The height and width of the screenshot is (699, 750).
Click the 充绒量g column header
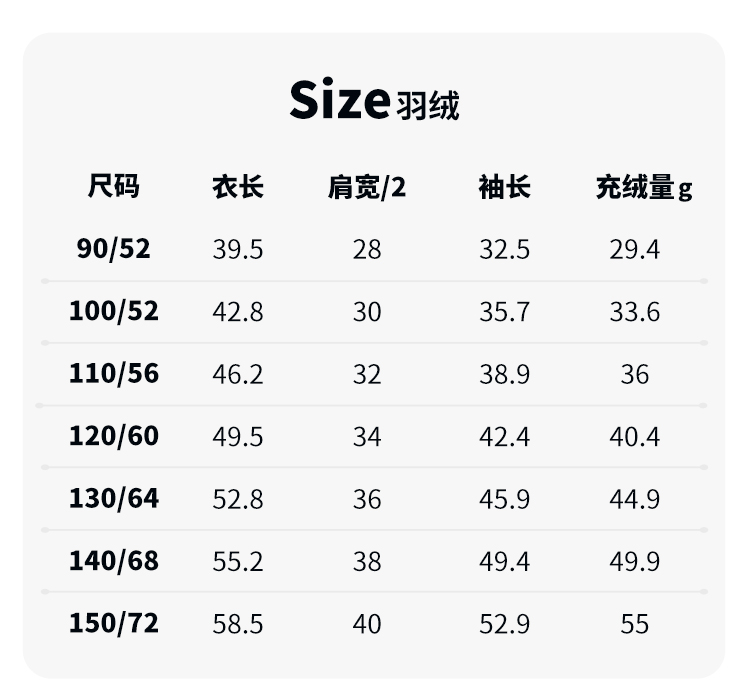coord(643,187)
